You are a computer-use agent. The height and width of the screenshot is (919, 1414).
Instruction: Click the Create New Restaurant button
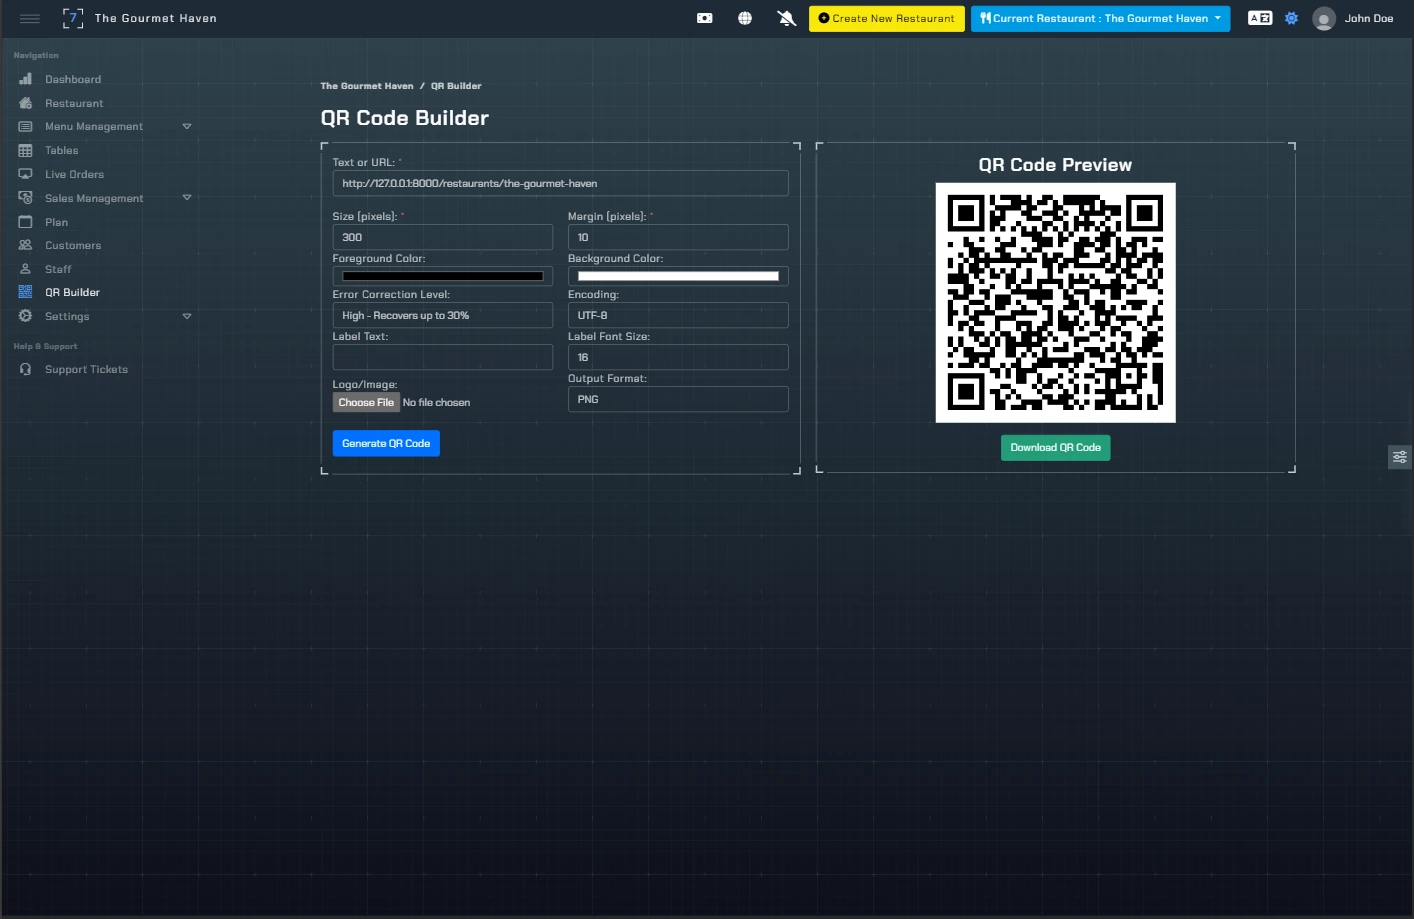point(887,18)
